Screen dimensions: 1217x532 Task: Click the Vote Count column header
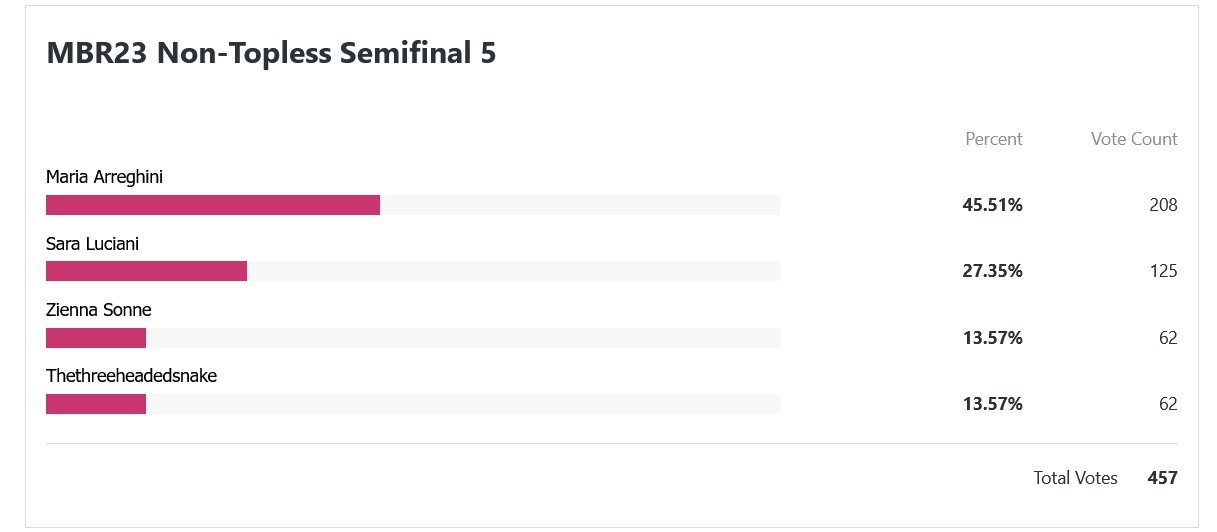click(1134, 139)
